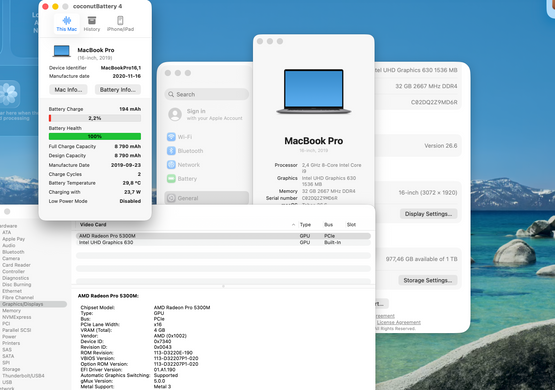Select USB in System Information sidebar

pyautogui.click(x=7, y=382)
